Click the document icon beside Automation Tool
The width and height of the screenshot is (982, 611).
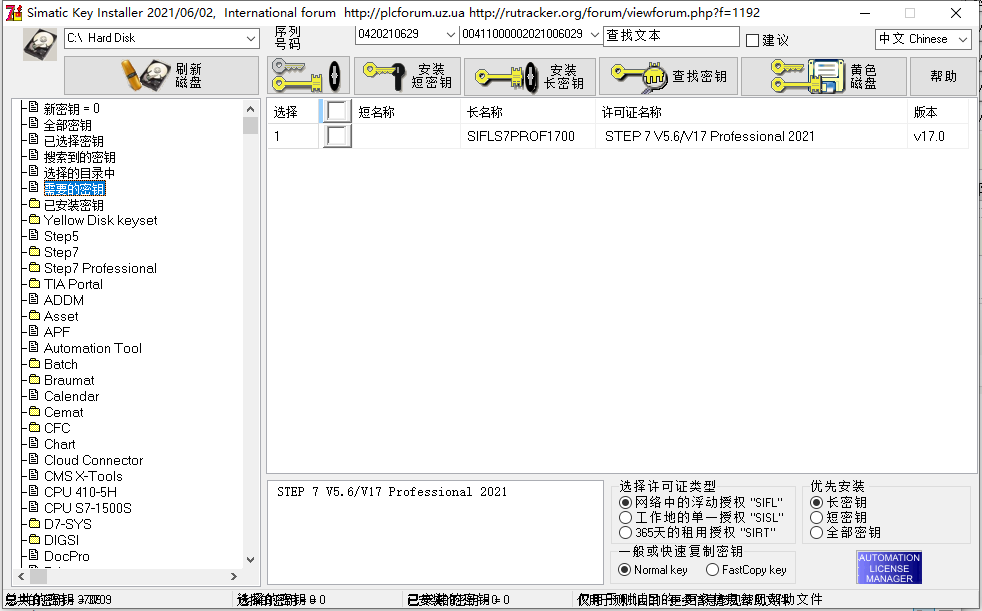(34, 347)
